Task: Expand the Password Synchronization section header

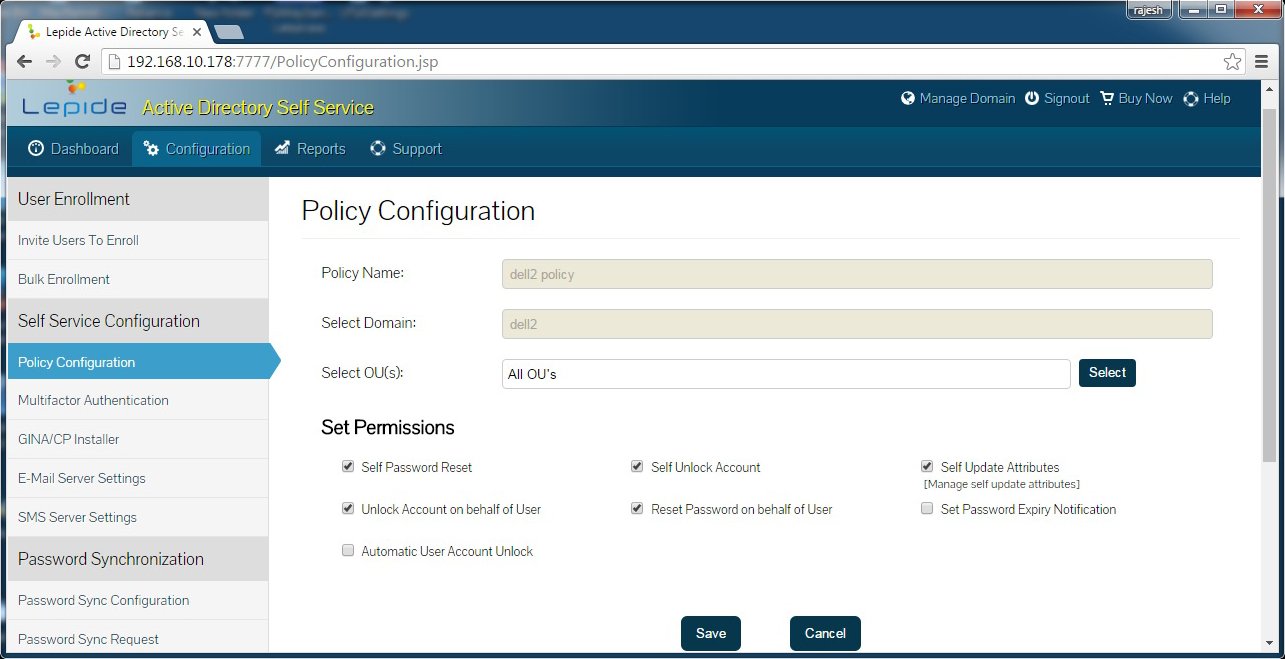Action: pos(138,559)
